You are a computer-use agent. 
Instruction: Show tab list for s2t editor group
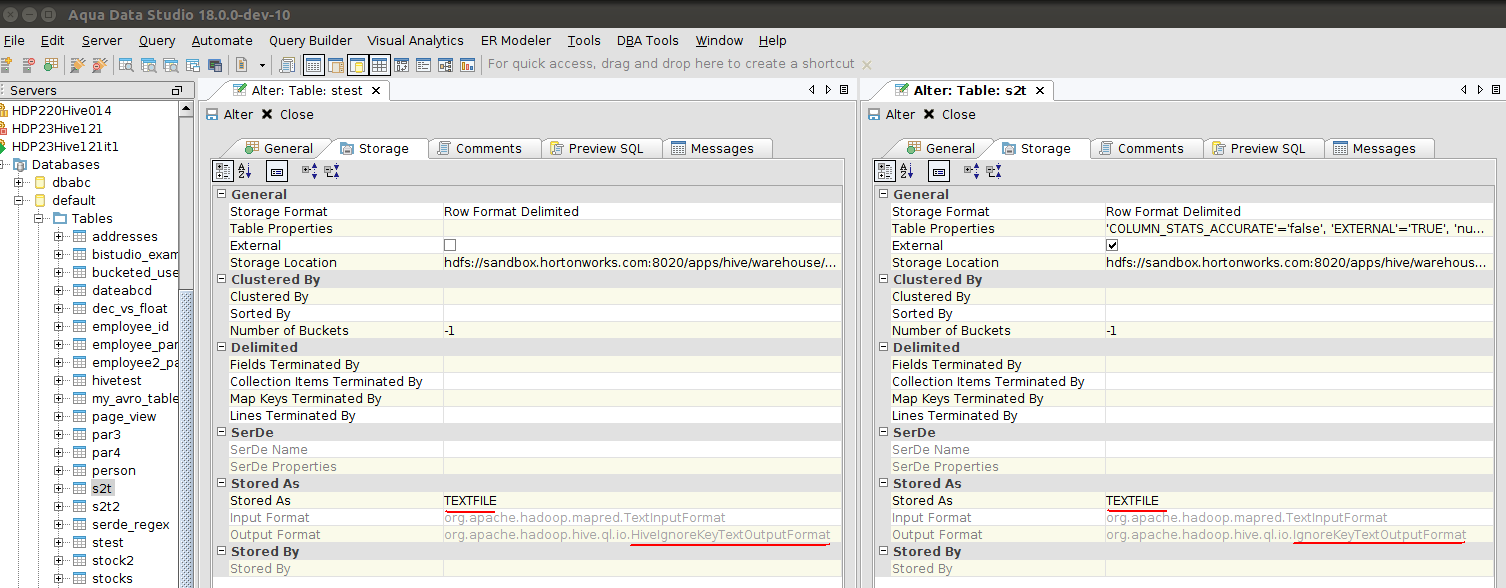tap(1494, 90)
